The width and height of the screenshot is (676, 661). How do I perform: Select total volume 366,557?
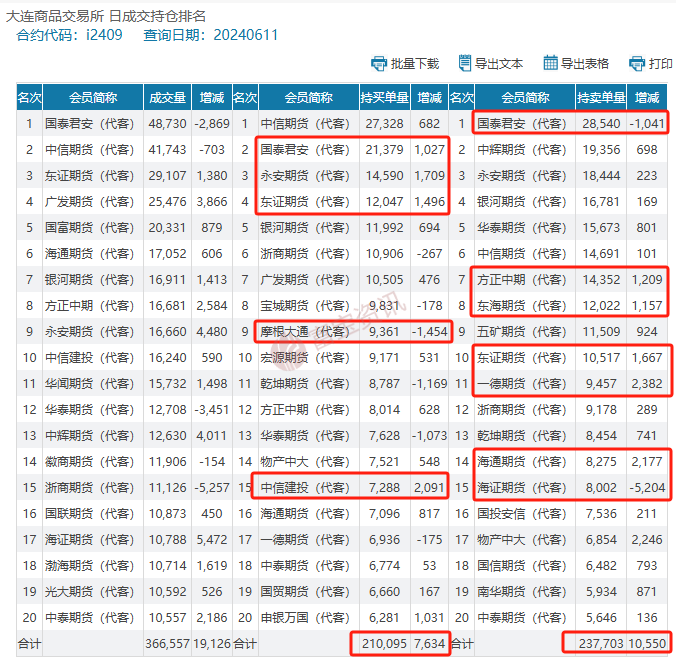coord(167,643)
